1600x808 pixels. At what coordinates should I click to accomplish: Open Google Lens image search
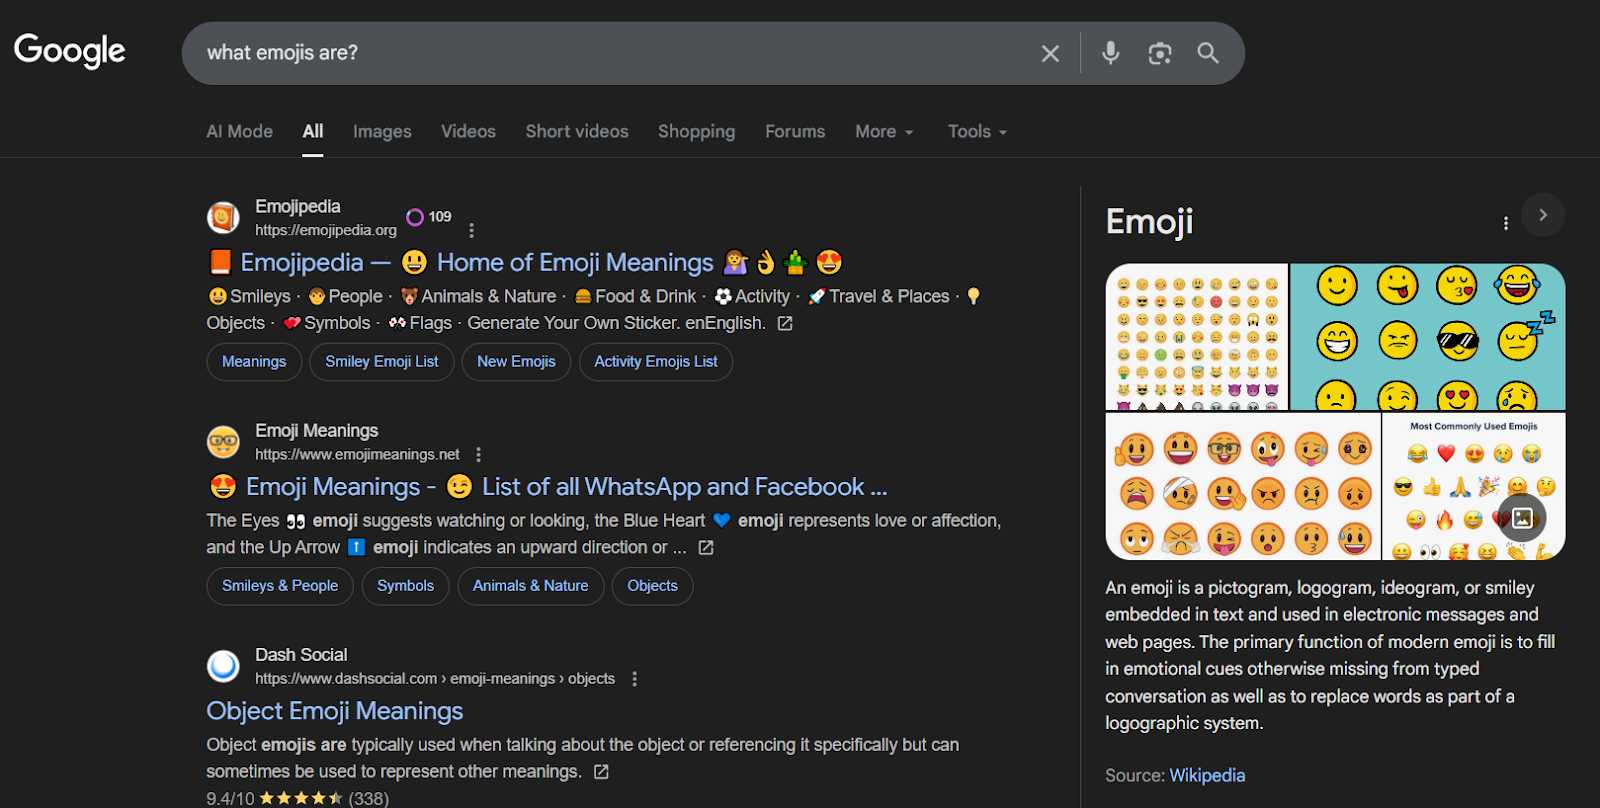point(1159,53)
